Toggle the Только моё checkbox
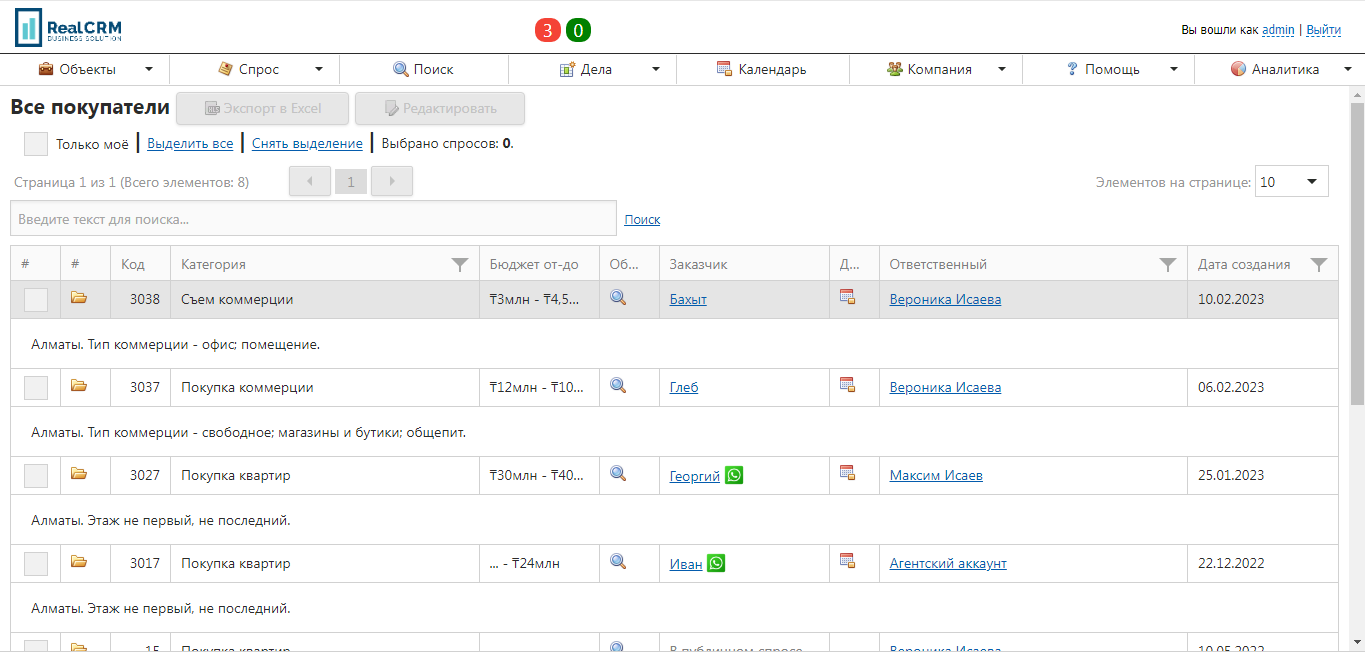 (35, 143)
